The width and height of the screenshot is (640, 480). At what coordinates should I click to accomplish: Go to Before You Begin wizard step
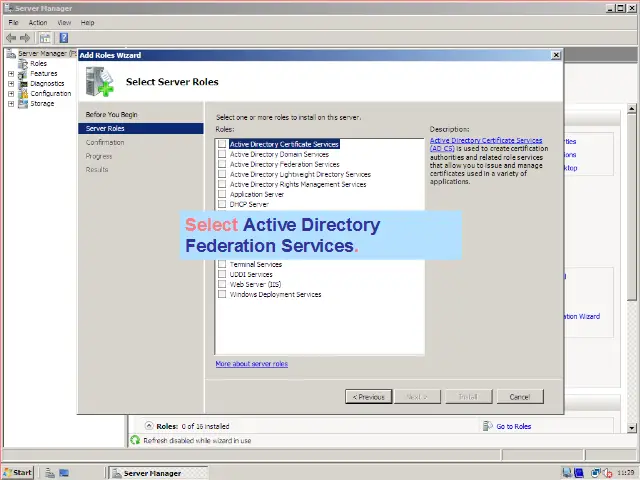pos(111,114)
